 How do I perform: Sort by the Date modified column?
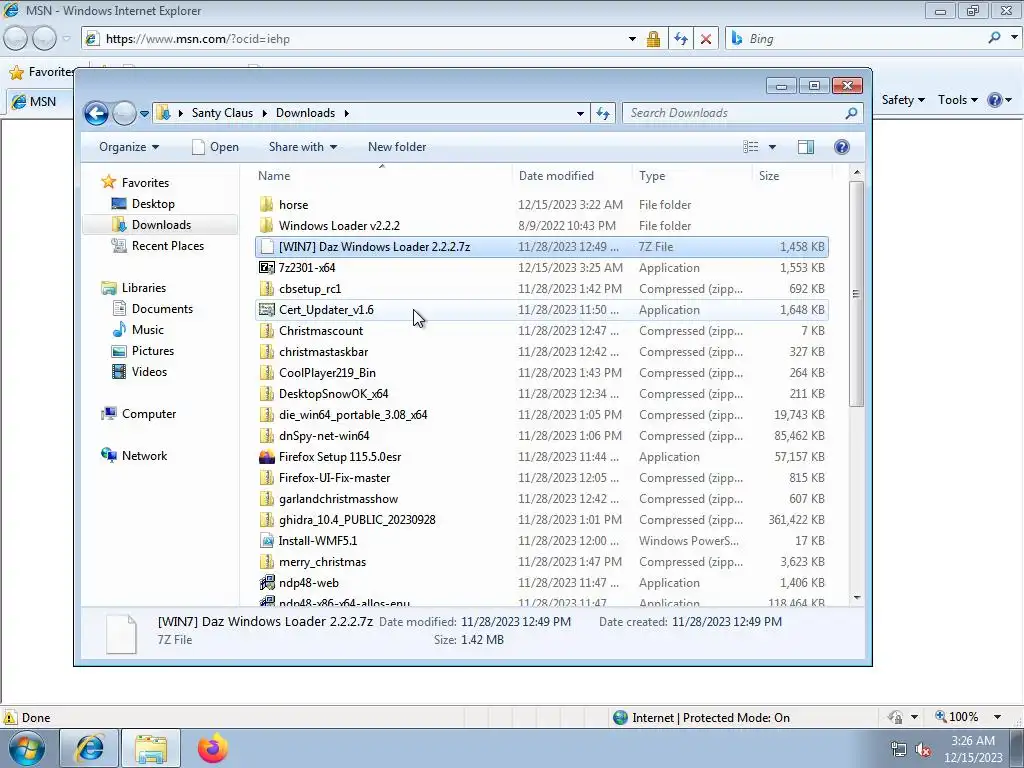click(x=573, y=176)
